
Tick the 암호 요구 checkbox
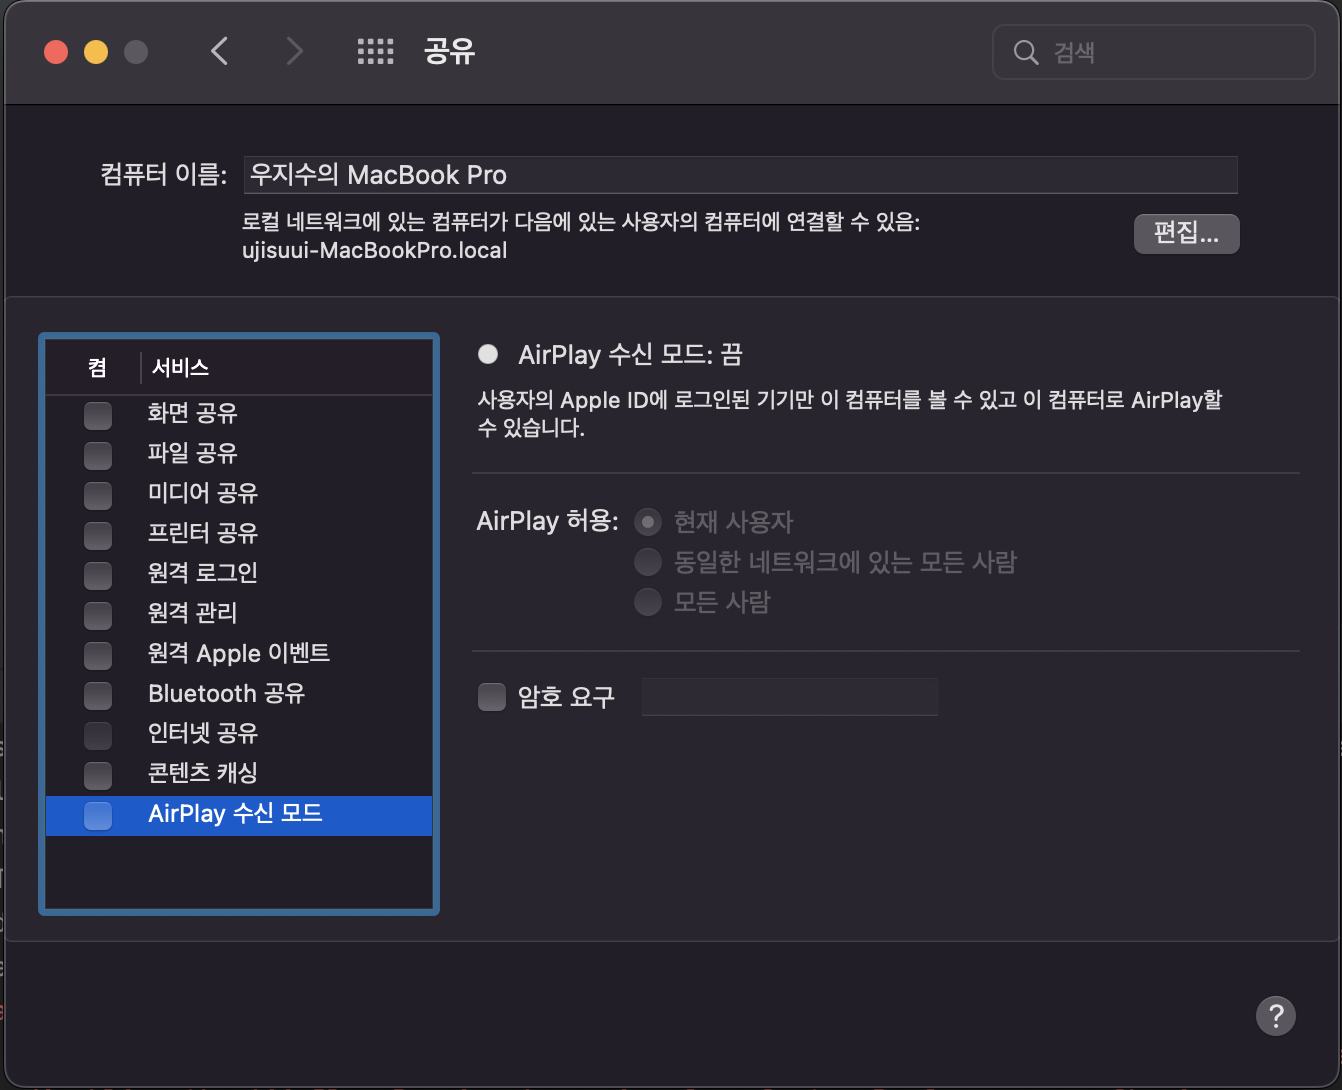coord(492,696)
